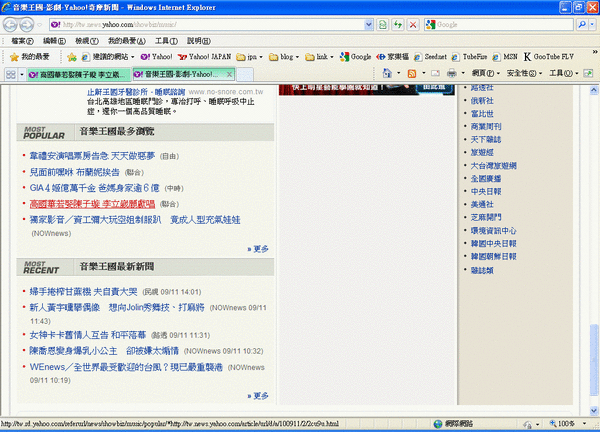Open the Yahoo! bookmark
This screenshot has height=432, width=600.
pyautogui.click(x=157, y=57)
